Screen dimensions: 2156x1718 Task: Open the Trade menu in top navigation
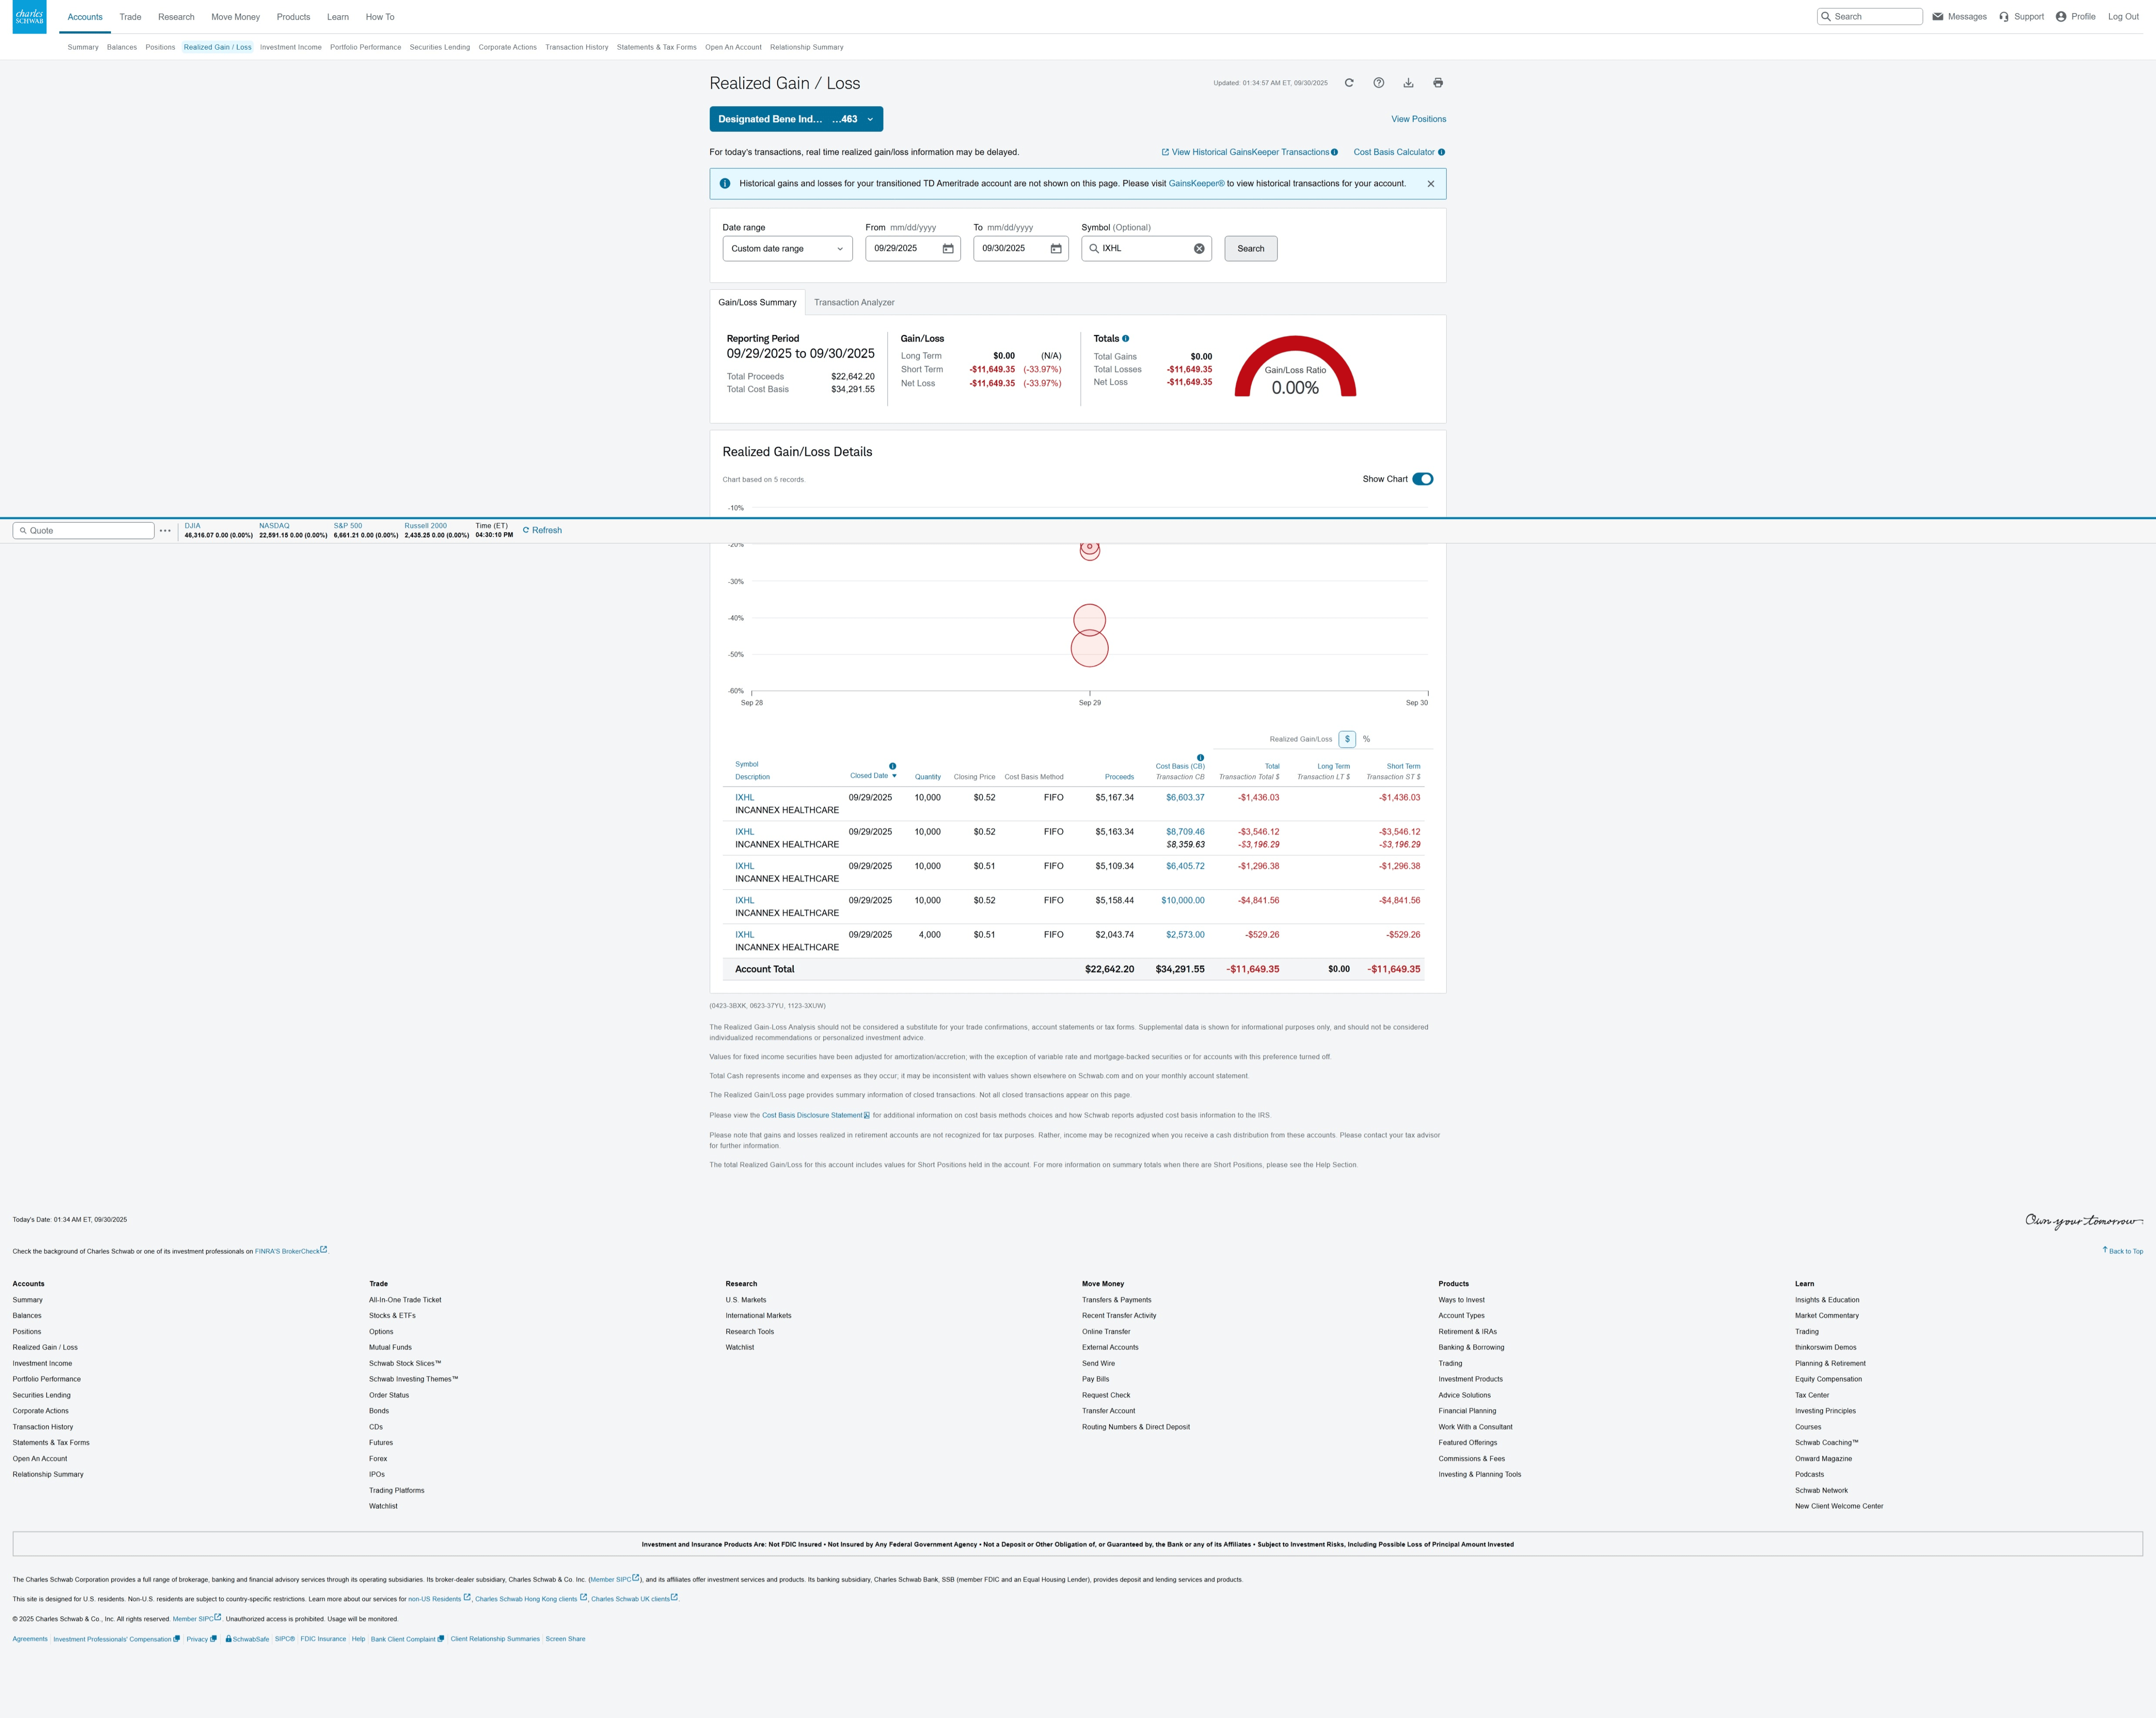pos(130,17)
